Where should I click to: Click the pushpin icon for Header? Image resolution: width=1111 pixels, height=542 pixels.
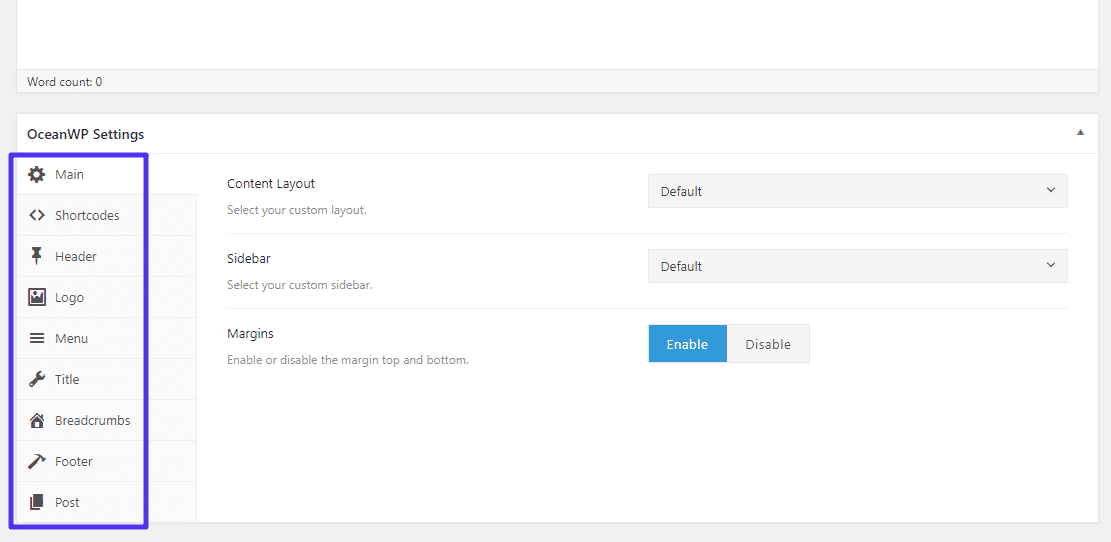pyautogui.click(x=37, y=257)
